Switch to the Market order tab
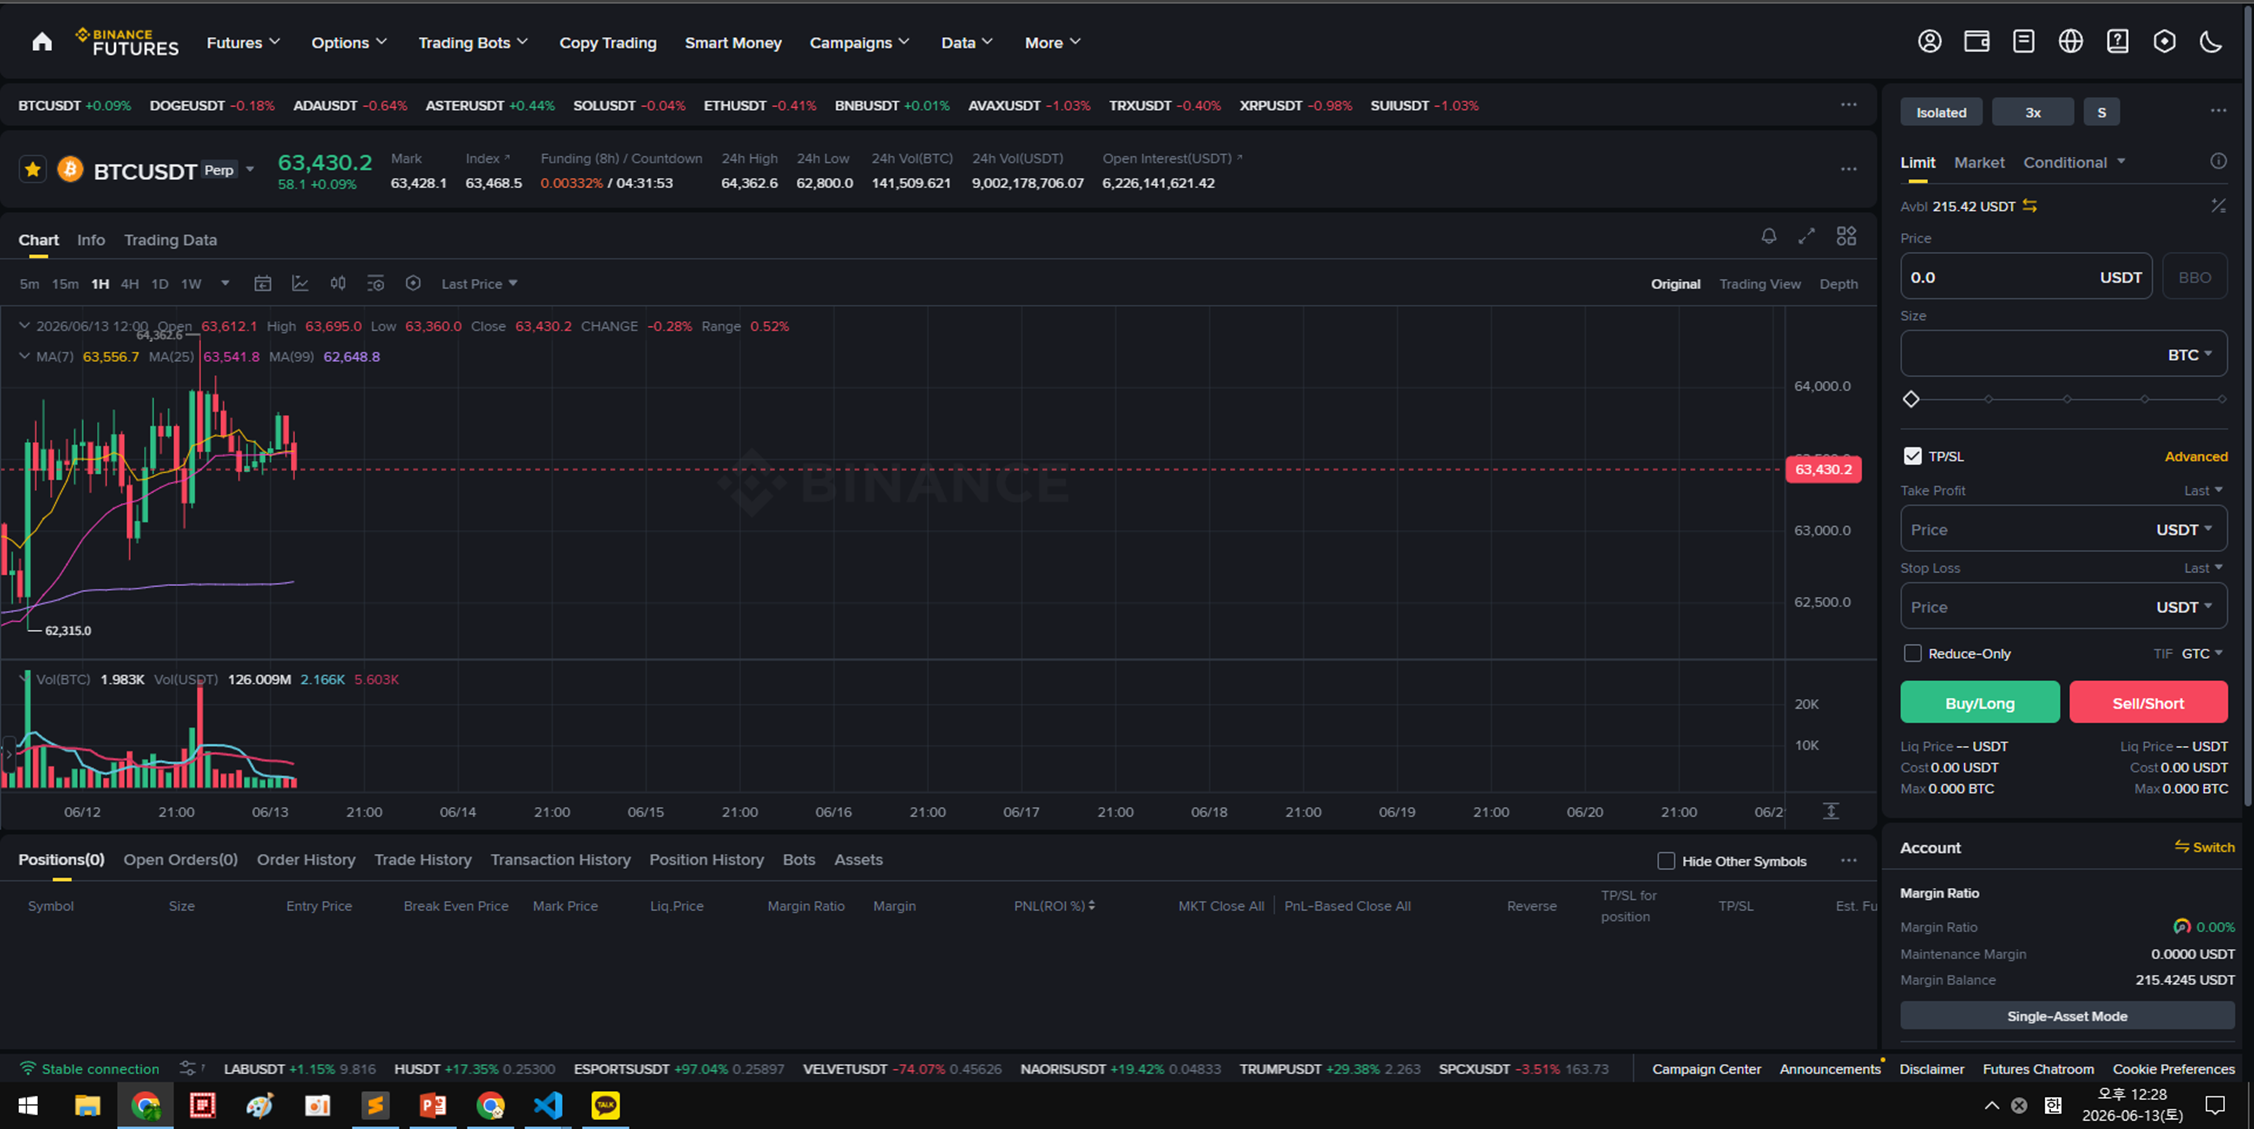The image size is (2254, 1129). 1979,162
